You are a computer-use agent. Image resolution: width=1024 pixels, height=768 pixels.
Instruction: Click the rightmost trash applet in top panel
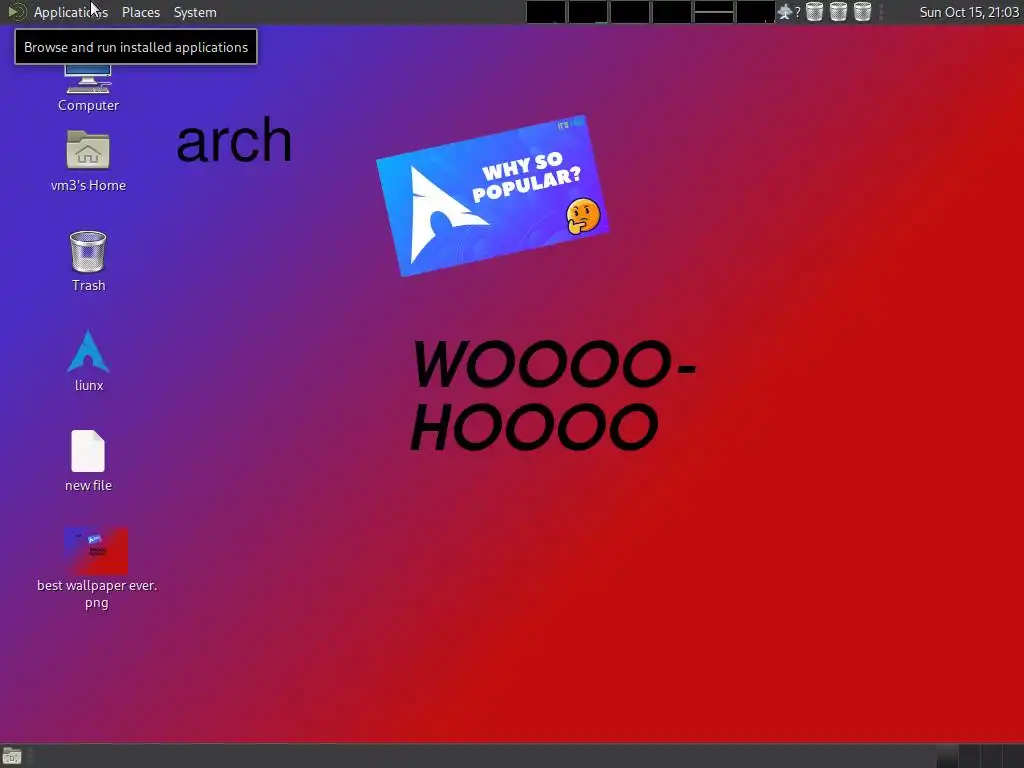coord(863,12)
